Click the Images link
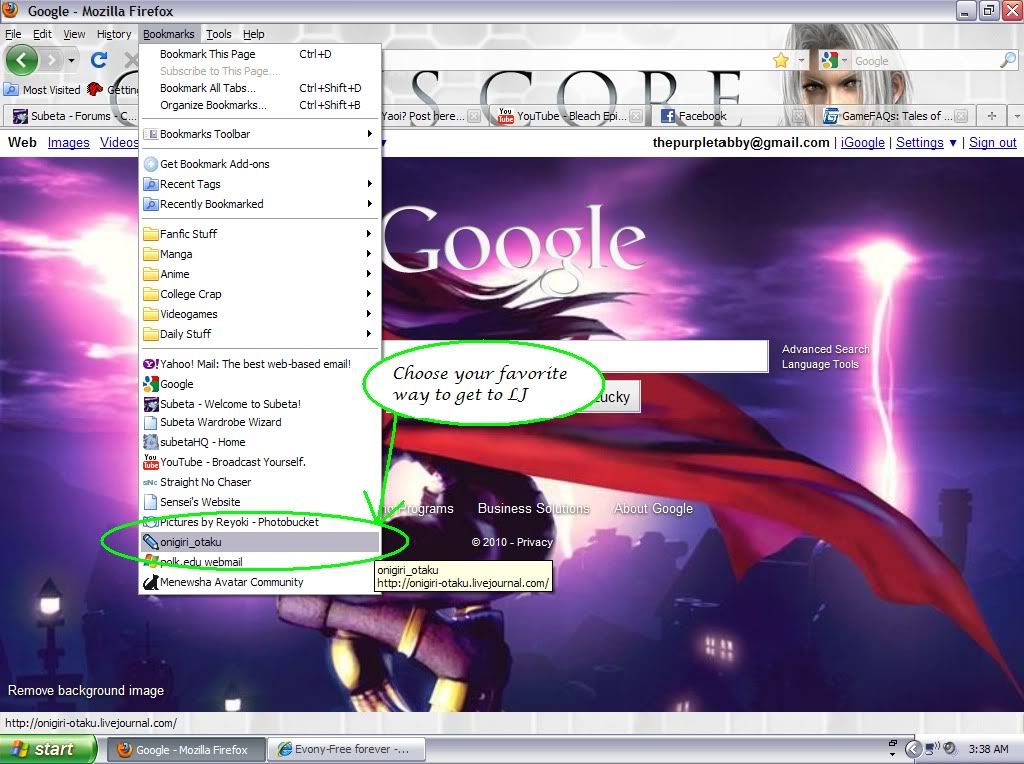The width and height of the screenshot is (1024, 764). pos(69,142)
